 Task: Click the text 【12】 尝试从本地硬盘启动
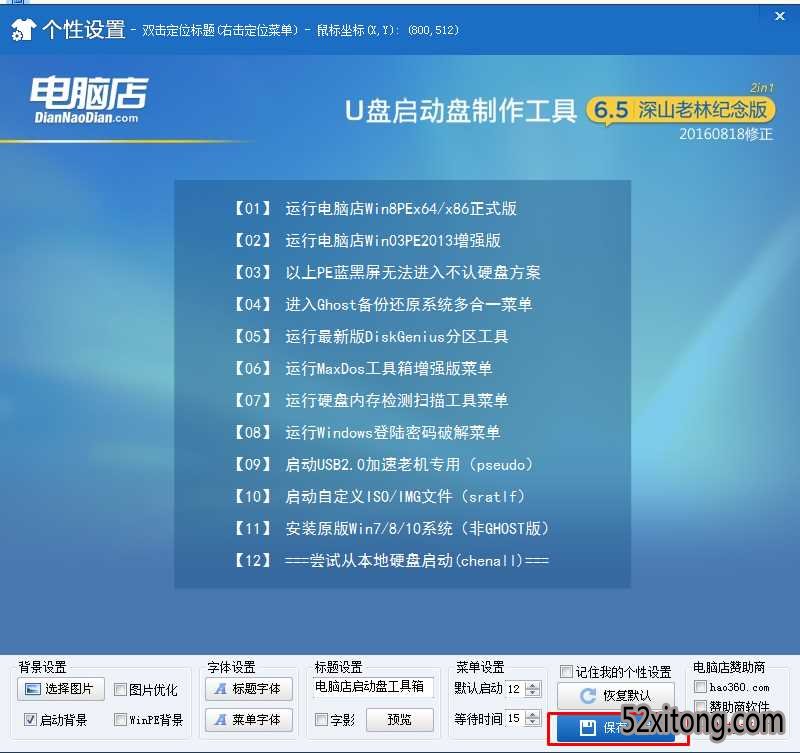[391, 561]
